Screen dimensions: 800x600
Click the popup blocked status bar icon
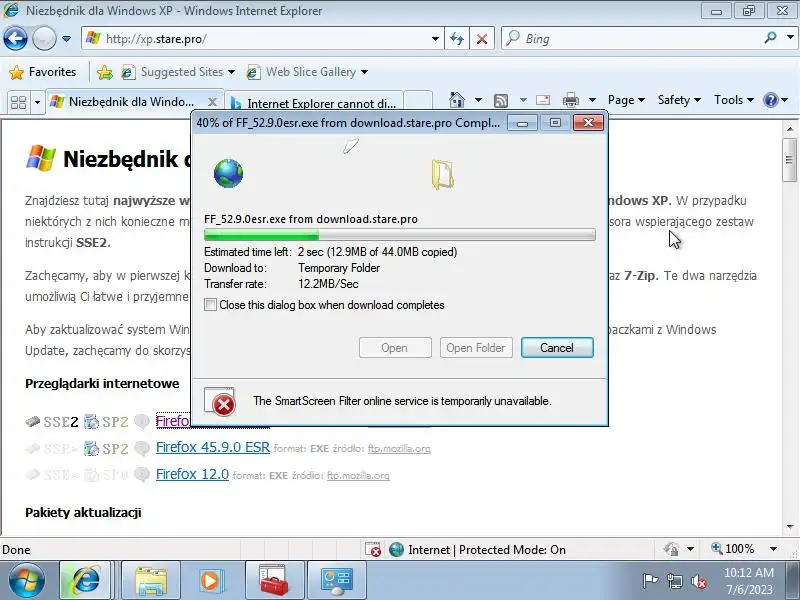pyautogui.click(x=373, y=549)
